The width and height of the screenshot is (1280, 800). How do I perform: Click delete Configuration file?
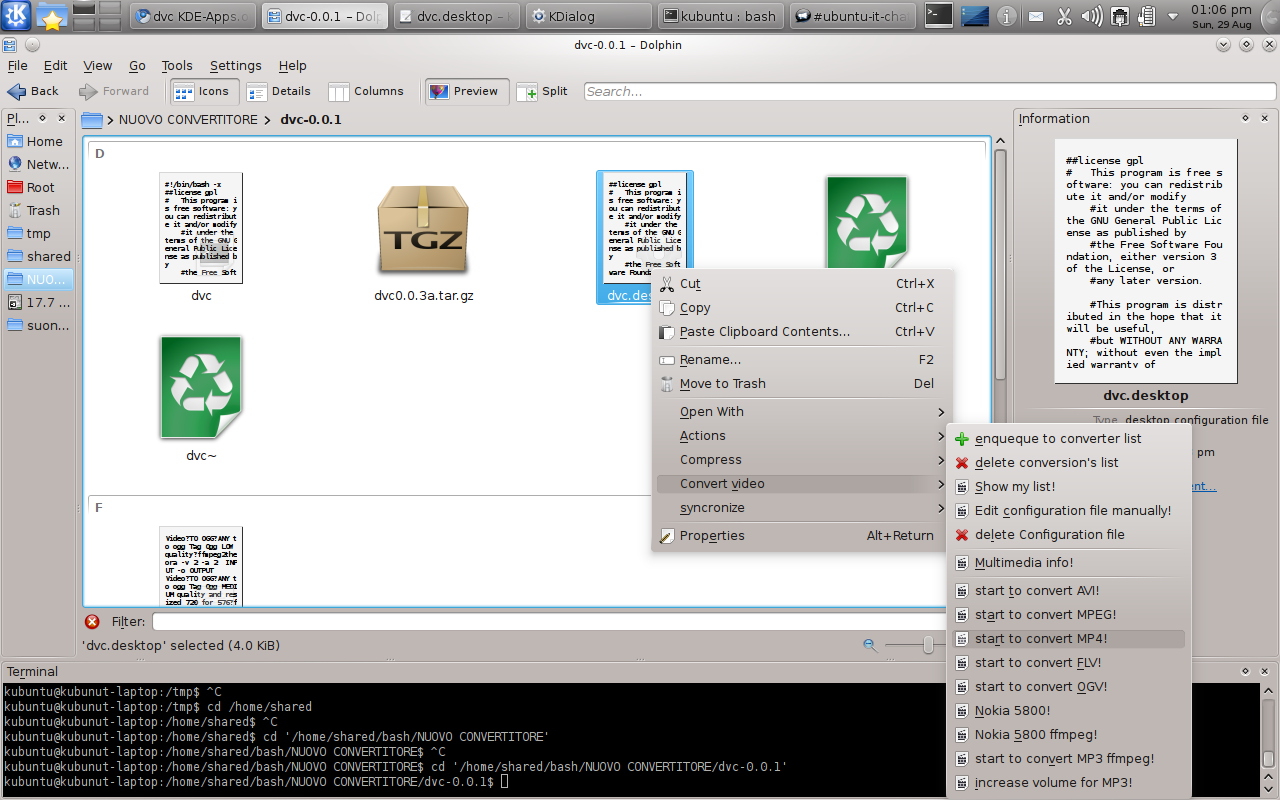pyautogui.click(x=1068, y=535)
